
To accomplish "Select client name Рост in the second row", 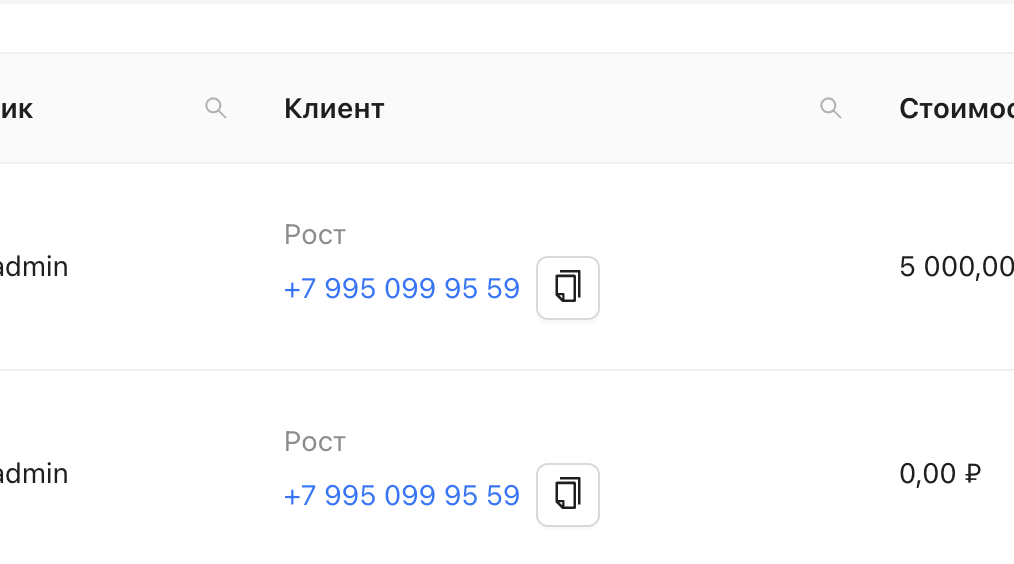I will pos(315,442).
